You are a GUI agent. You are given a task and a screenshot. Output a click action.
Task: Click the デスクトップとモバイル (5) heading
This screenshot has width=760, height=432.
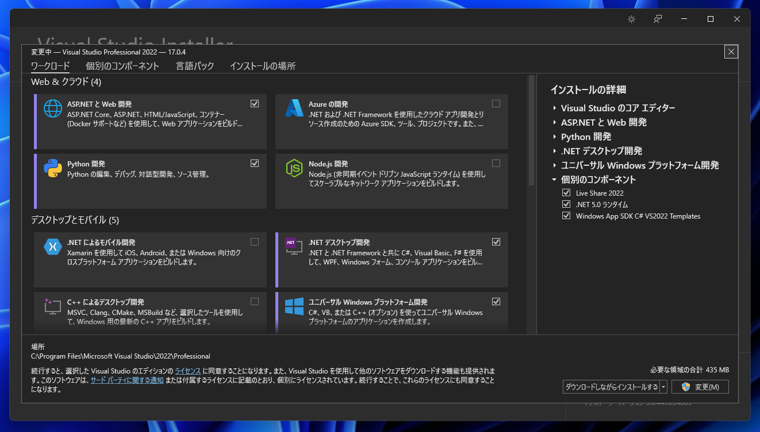tap(75, 220)
